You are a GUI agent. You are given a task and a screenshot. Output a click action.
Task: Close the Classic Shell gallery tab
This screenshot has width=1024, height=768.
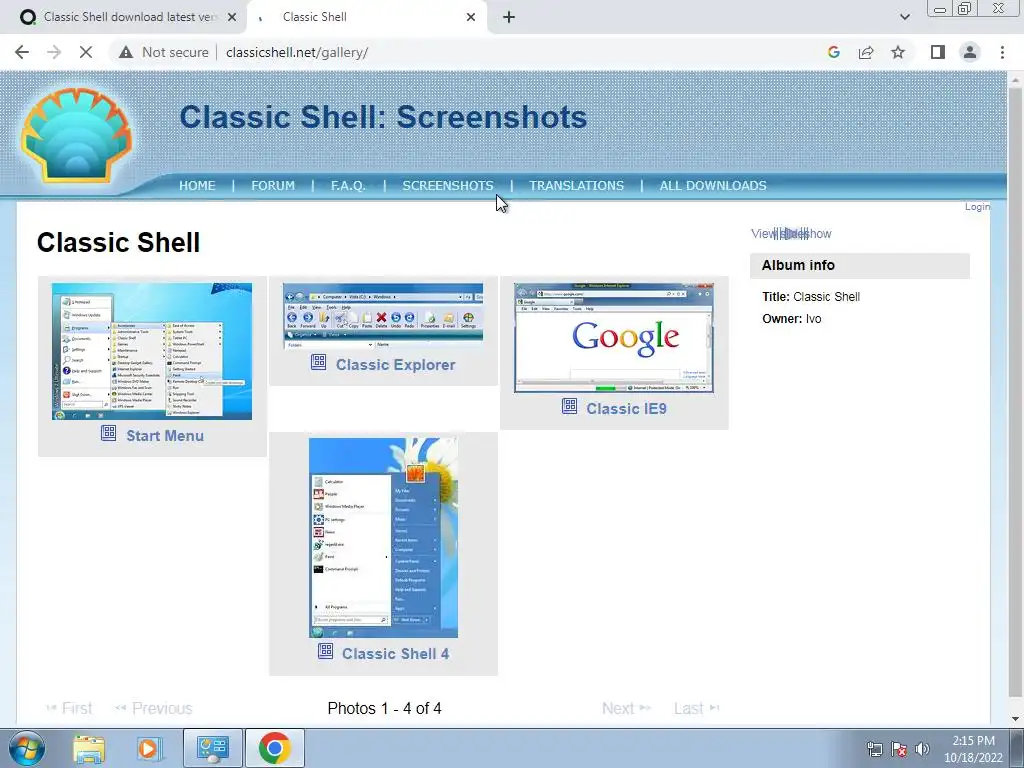coord(471,17)
